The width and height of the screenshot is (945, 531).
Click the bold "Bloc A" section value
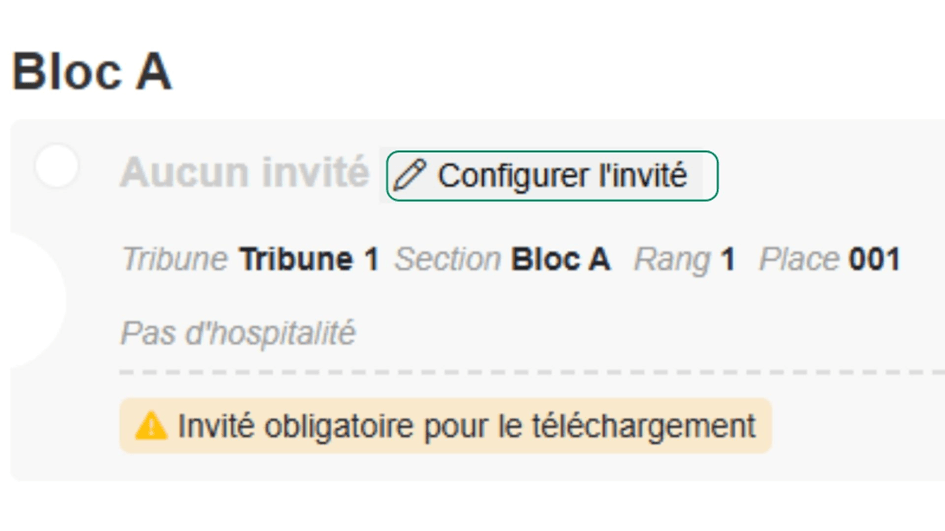pos(560,260)
